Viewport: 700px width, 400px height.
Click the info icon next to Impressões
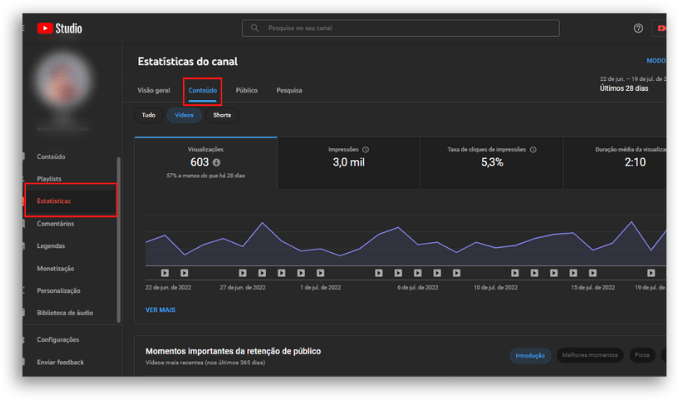pyautogui.click(x=366, y=150)
